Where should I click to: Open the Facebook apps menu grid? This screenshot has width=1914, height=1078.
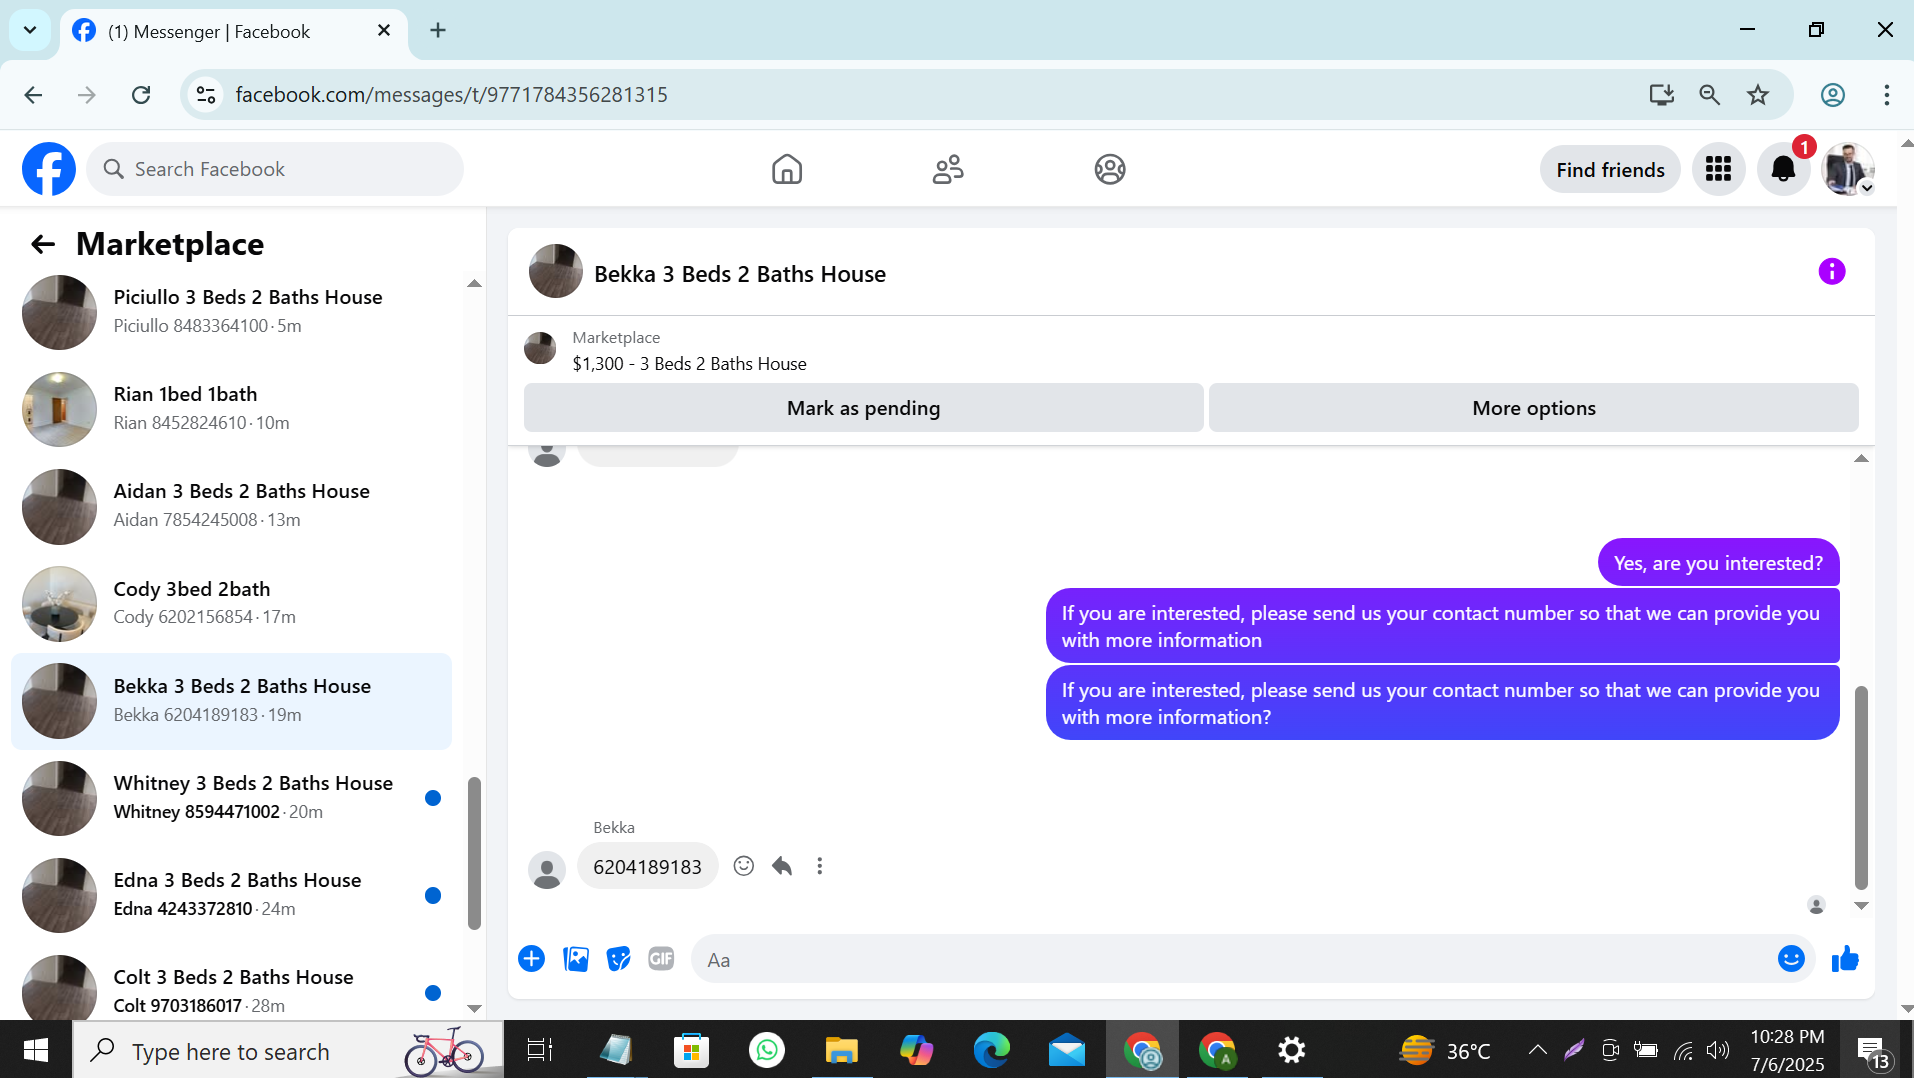pyautogui.click(x=1719, y=169)
